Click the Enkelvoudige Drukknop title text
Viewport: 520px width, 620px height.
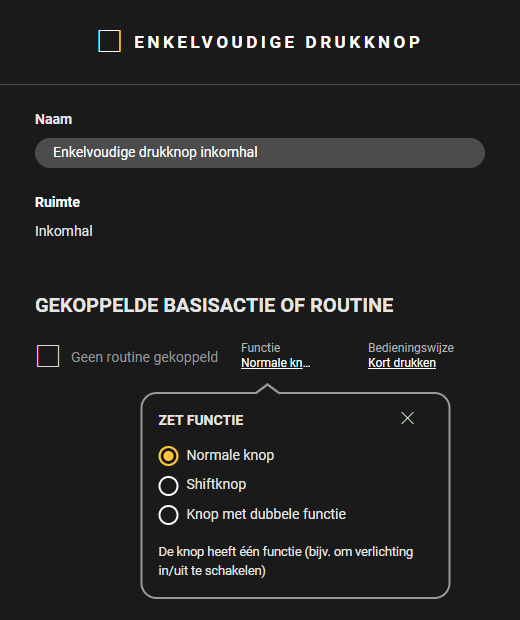[x=278, y=42]
